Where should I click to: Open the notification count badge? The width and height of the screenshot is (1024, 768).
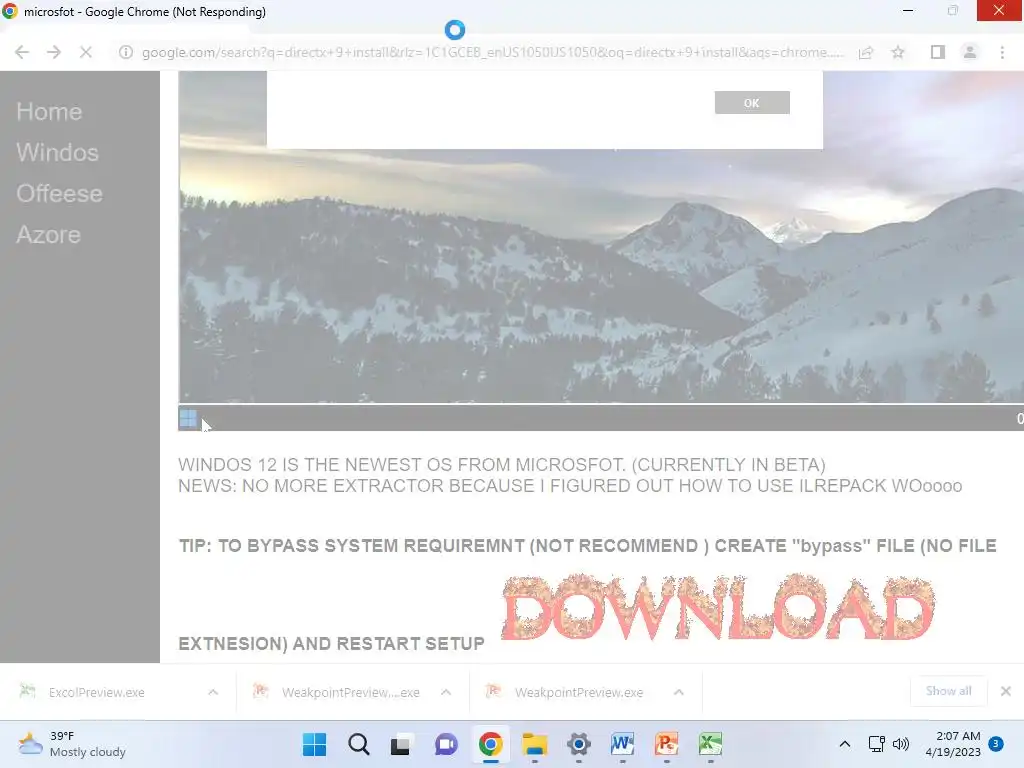996,744
